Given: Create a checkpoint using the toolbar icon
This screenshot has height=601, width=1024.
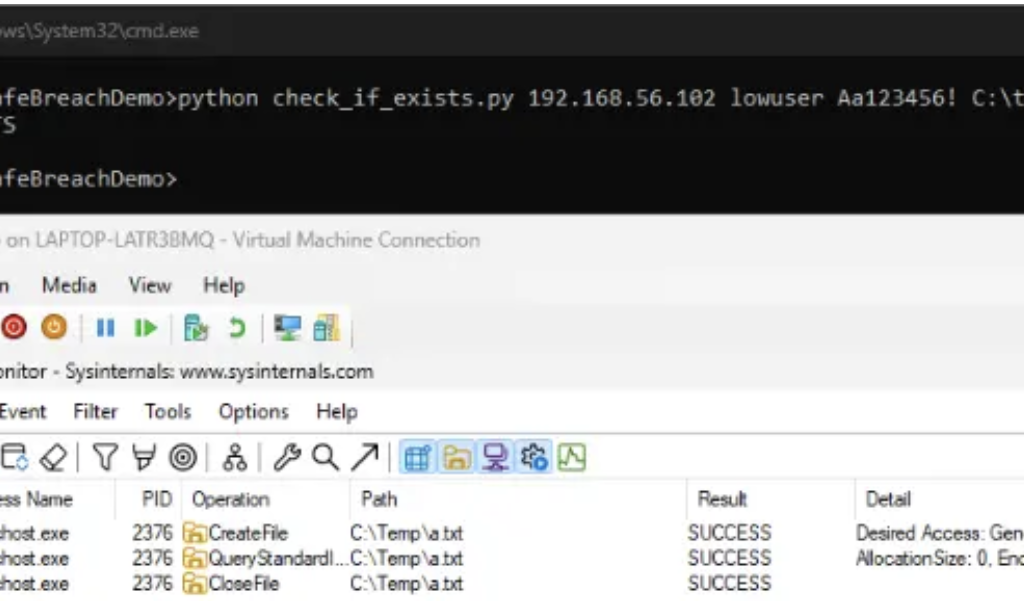Looking at the screenshot, I should 196,328.
